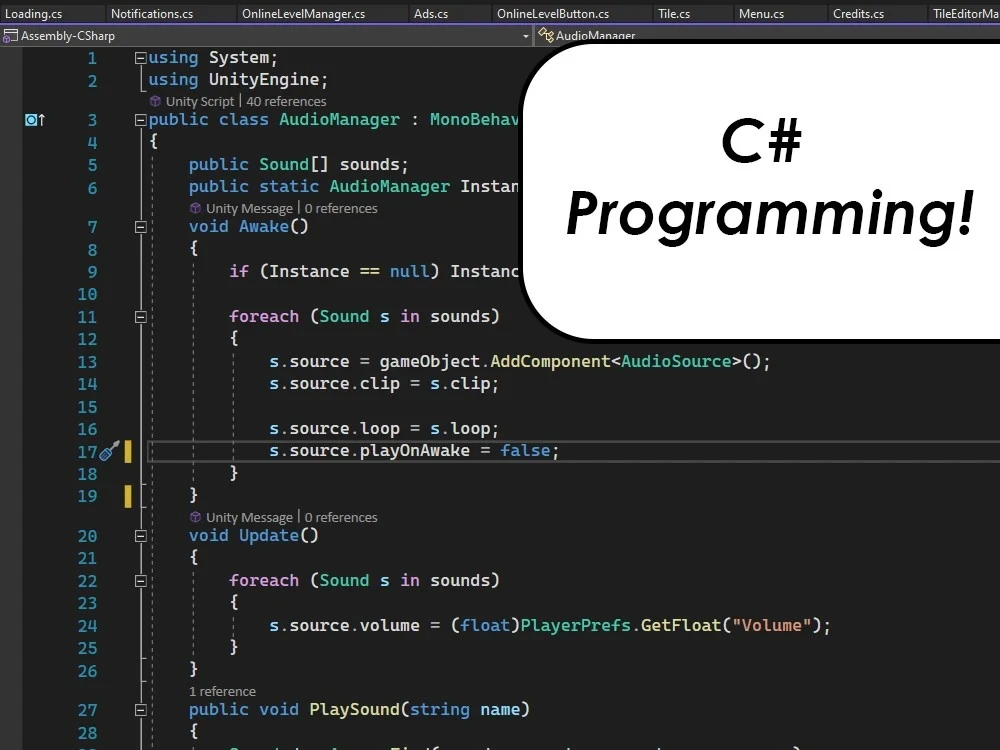The height and width of the screenshot is (750, 1000).
Task: Click the null keyword on line 9
Action: [409, 271]
